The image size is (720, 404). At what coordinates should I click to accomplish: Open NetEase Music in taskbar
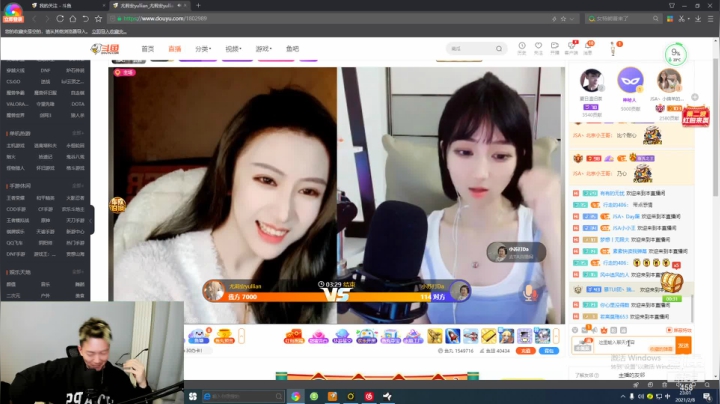pyautogui.click(x=369, y=396)
